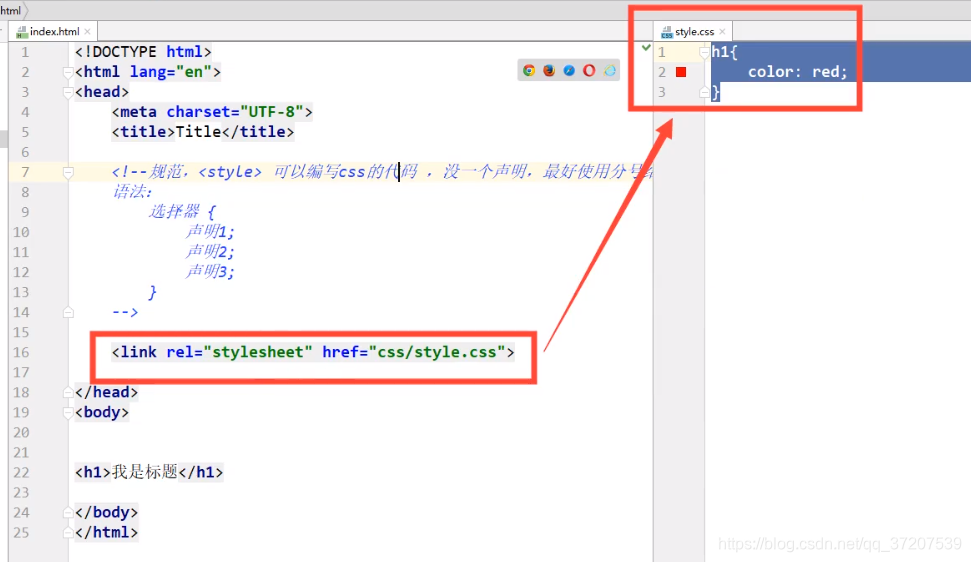971x562 pixels.
Task: Click the green inspection checkmark in style.css
Action: click(646, 48)
